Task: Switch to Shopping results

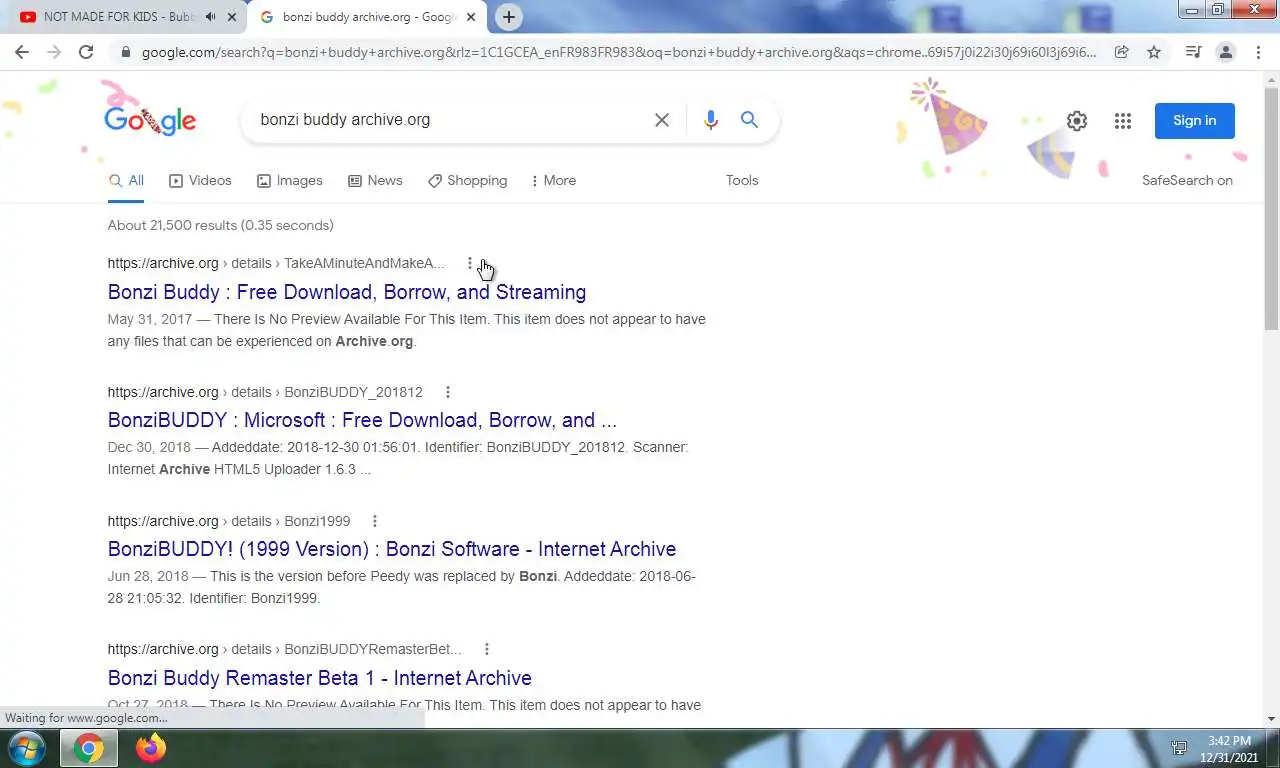Action: [x=467, y=181]
